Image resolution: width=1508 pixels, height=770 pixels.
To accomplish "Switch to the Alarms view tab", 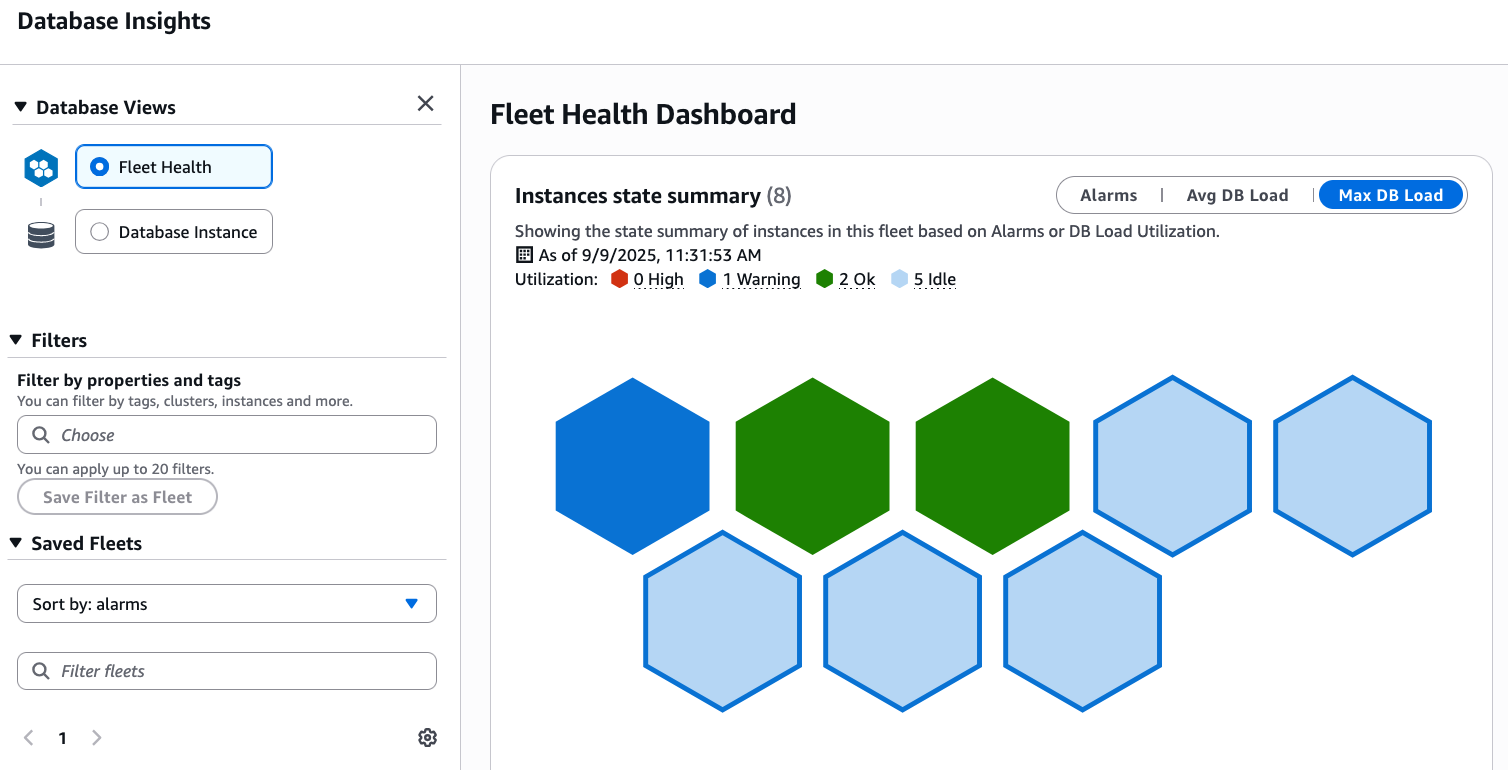I will coord(1108,196).
